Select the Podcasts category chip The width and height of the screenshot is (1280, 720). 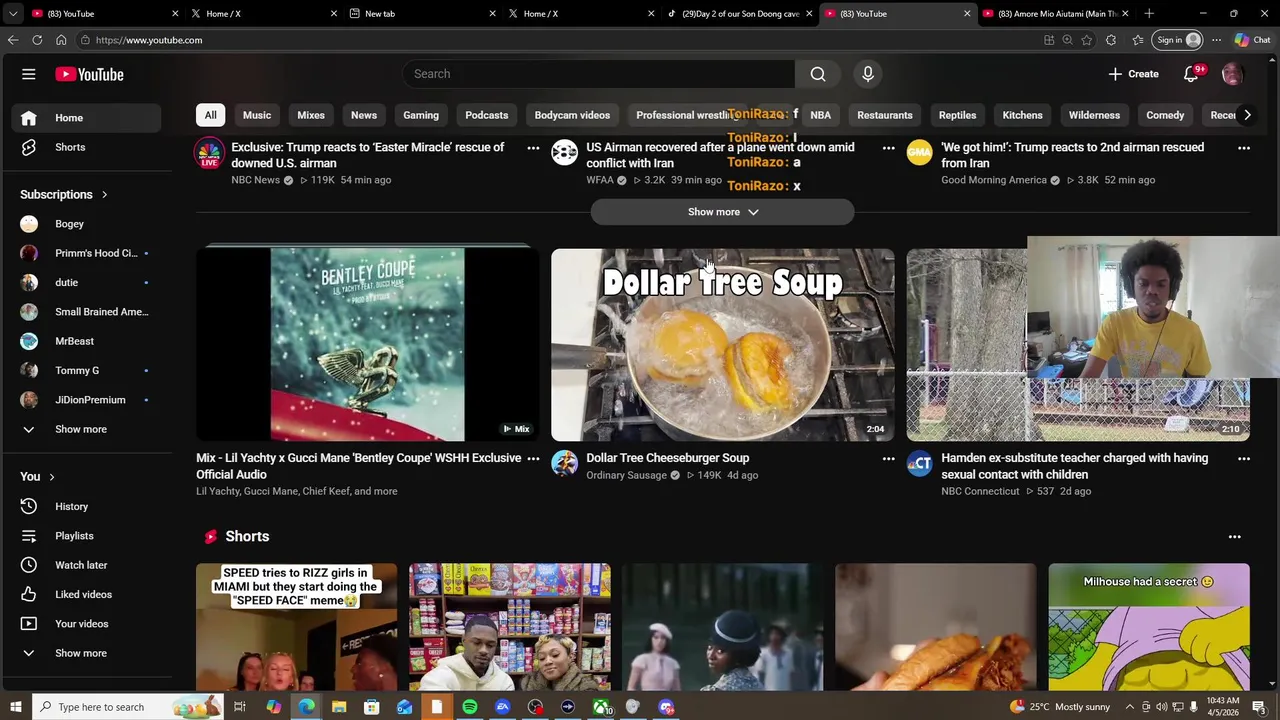pyautogui.click(x=487, y=115)
